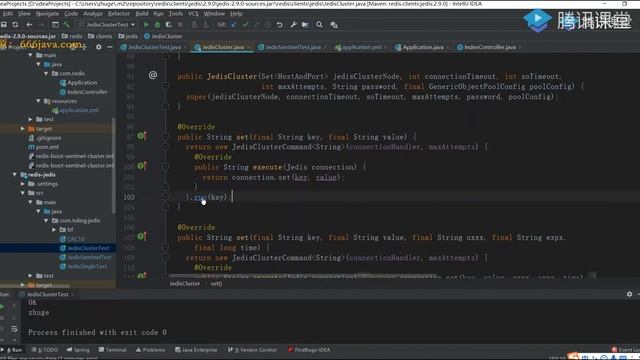This screenshot has height=360, width=640.
Task: Open Run panel gear settings
Action: point(629,294)
